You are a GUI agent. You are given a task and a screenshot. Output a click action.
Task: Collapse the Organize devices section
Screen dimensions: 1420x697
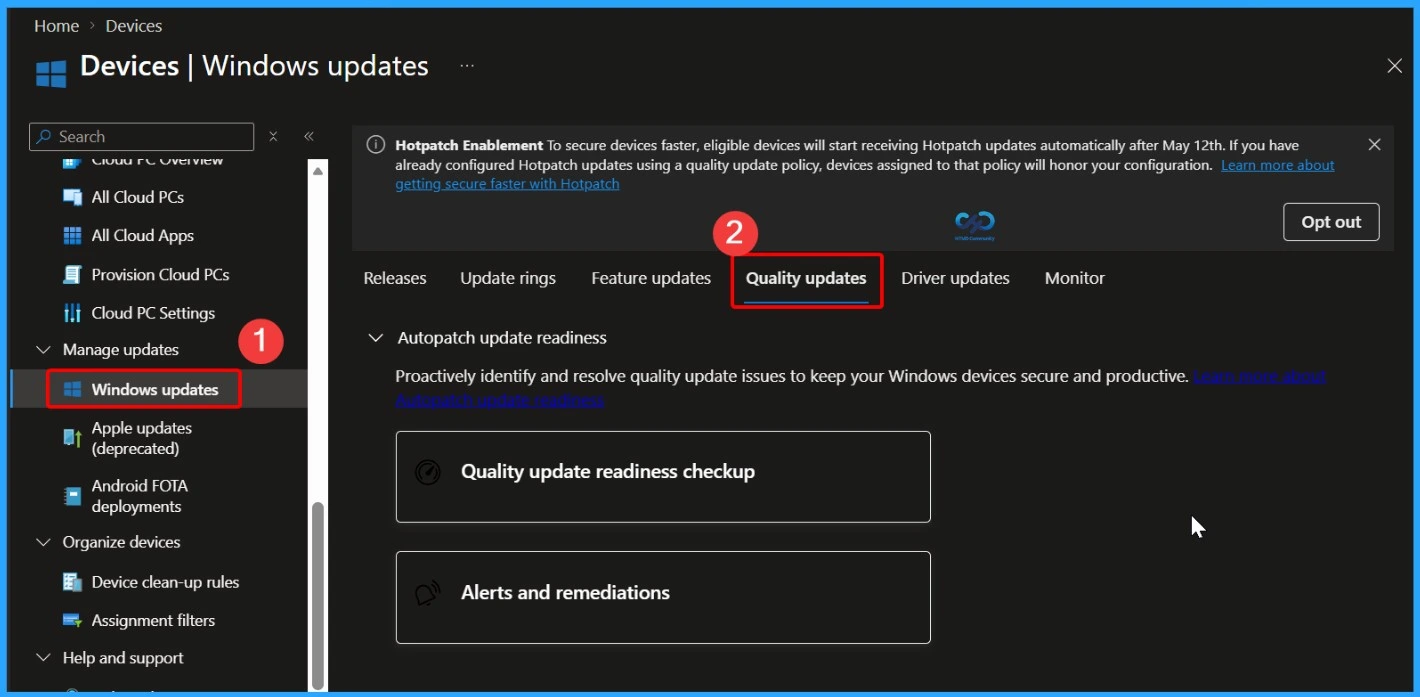pyautogui.click(x=43, y=542)
